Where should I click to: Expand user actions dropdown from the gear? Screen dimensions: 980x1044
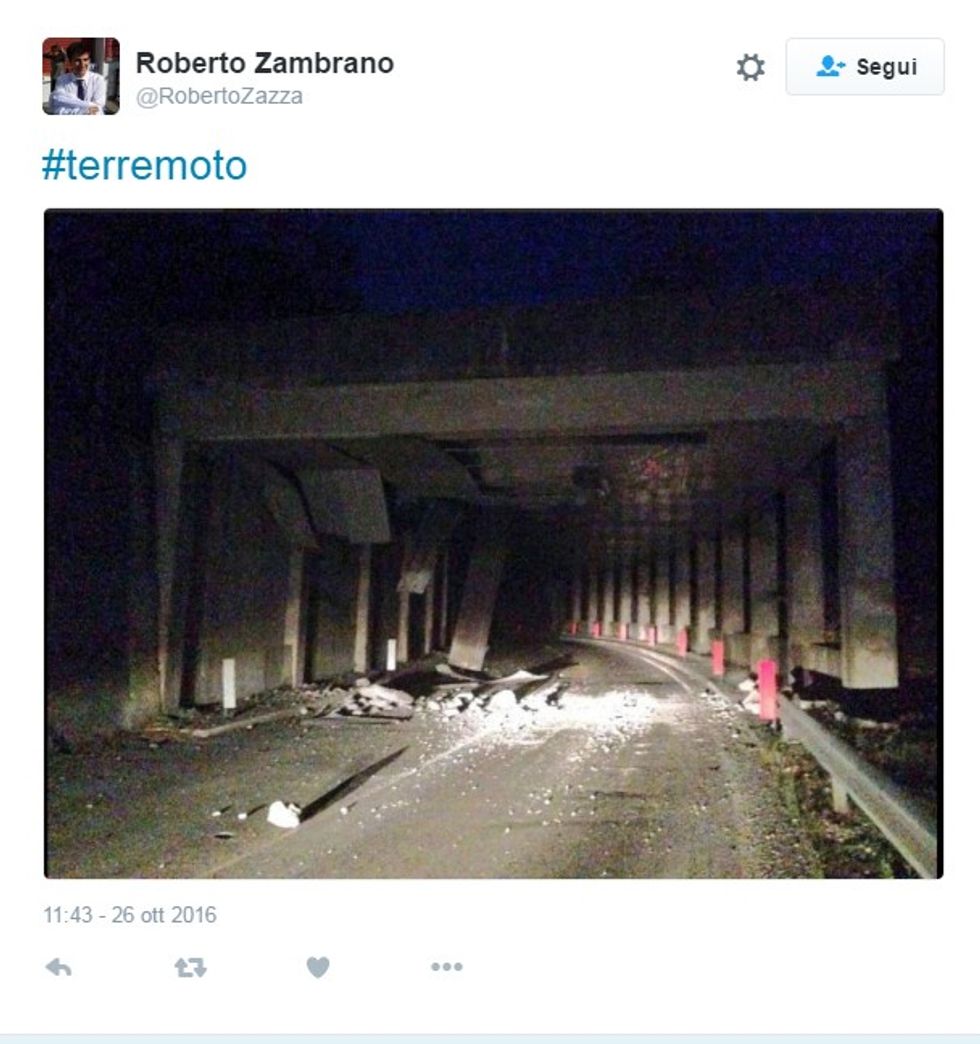pyautogui.click(x=750, y=67)
